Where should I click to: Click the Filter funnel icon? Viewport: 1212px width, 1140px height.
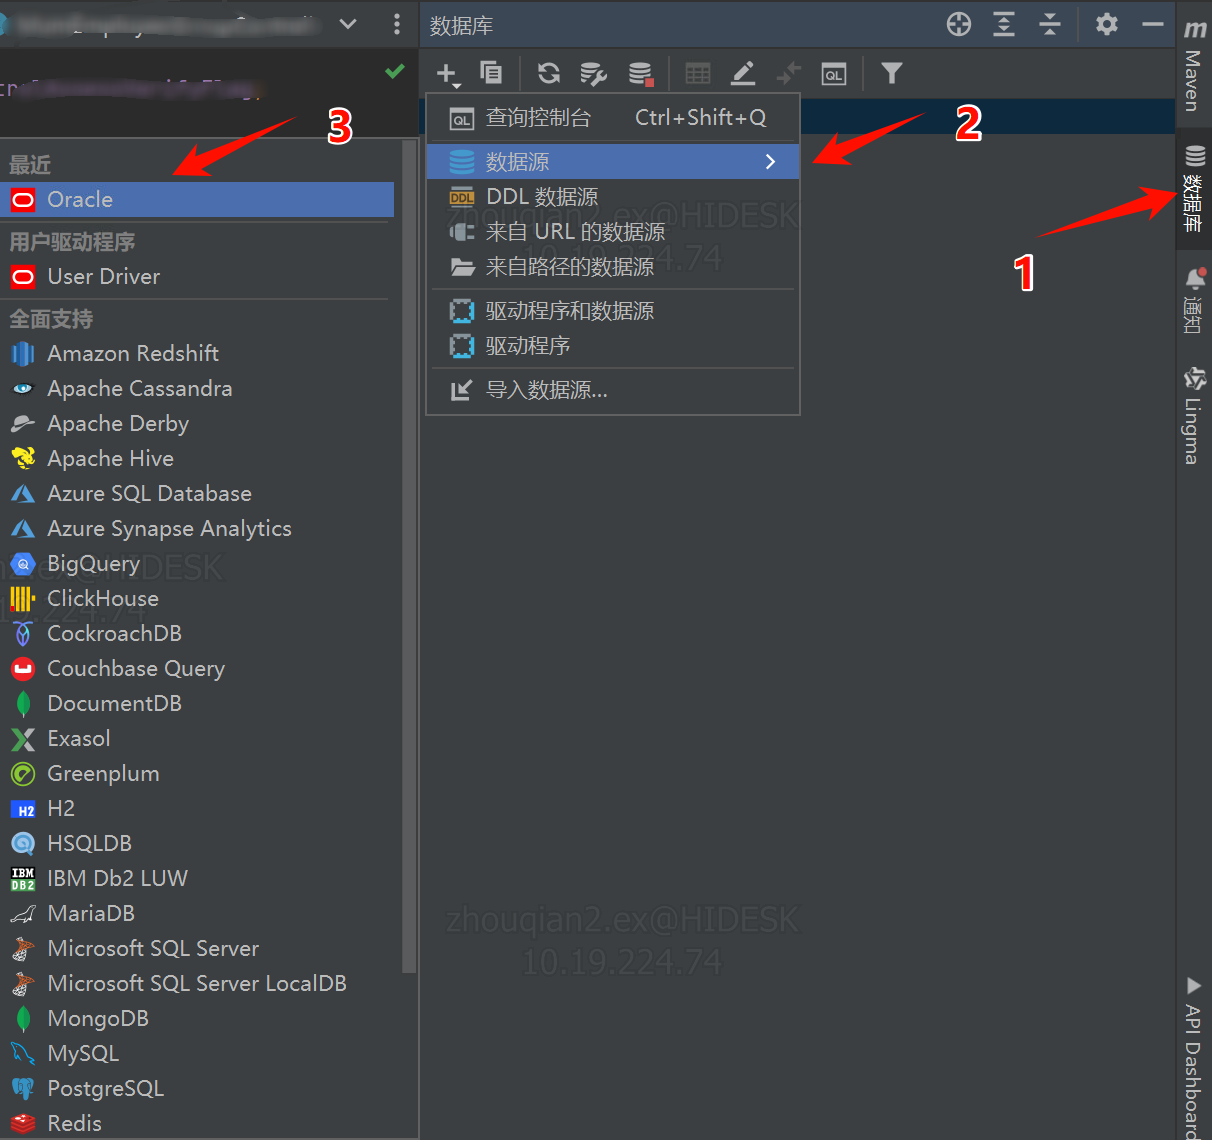click(x=891, y=73)
